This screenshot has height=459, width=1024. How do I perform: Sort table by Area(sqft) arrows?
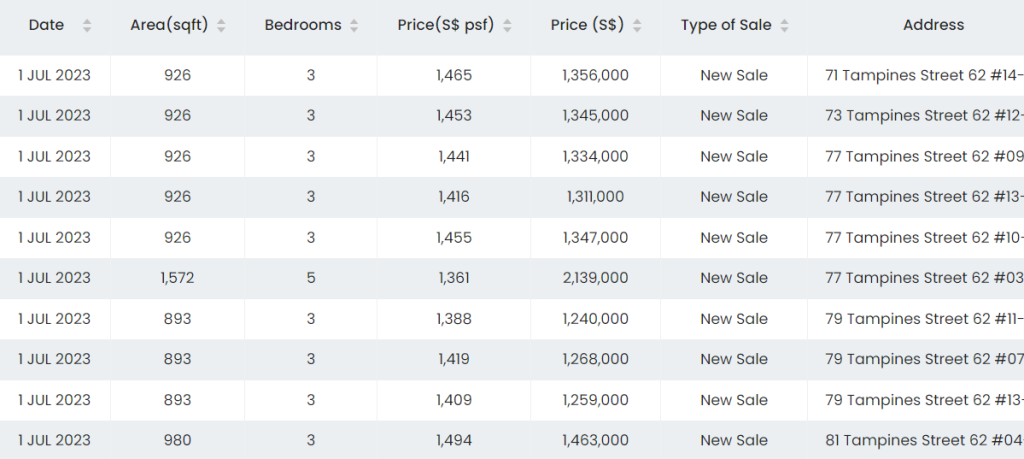(221, 26)
